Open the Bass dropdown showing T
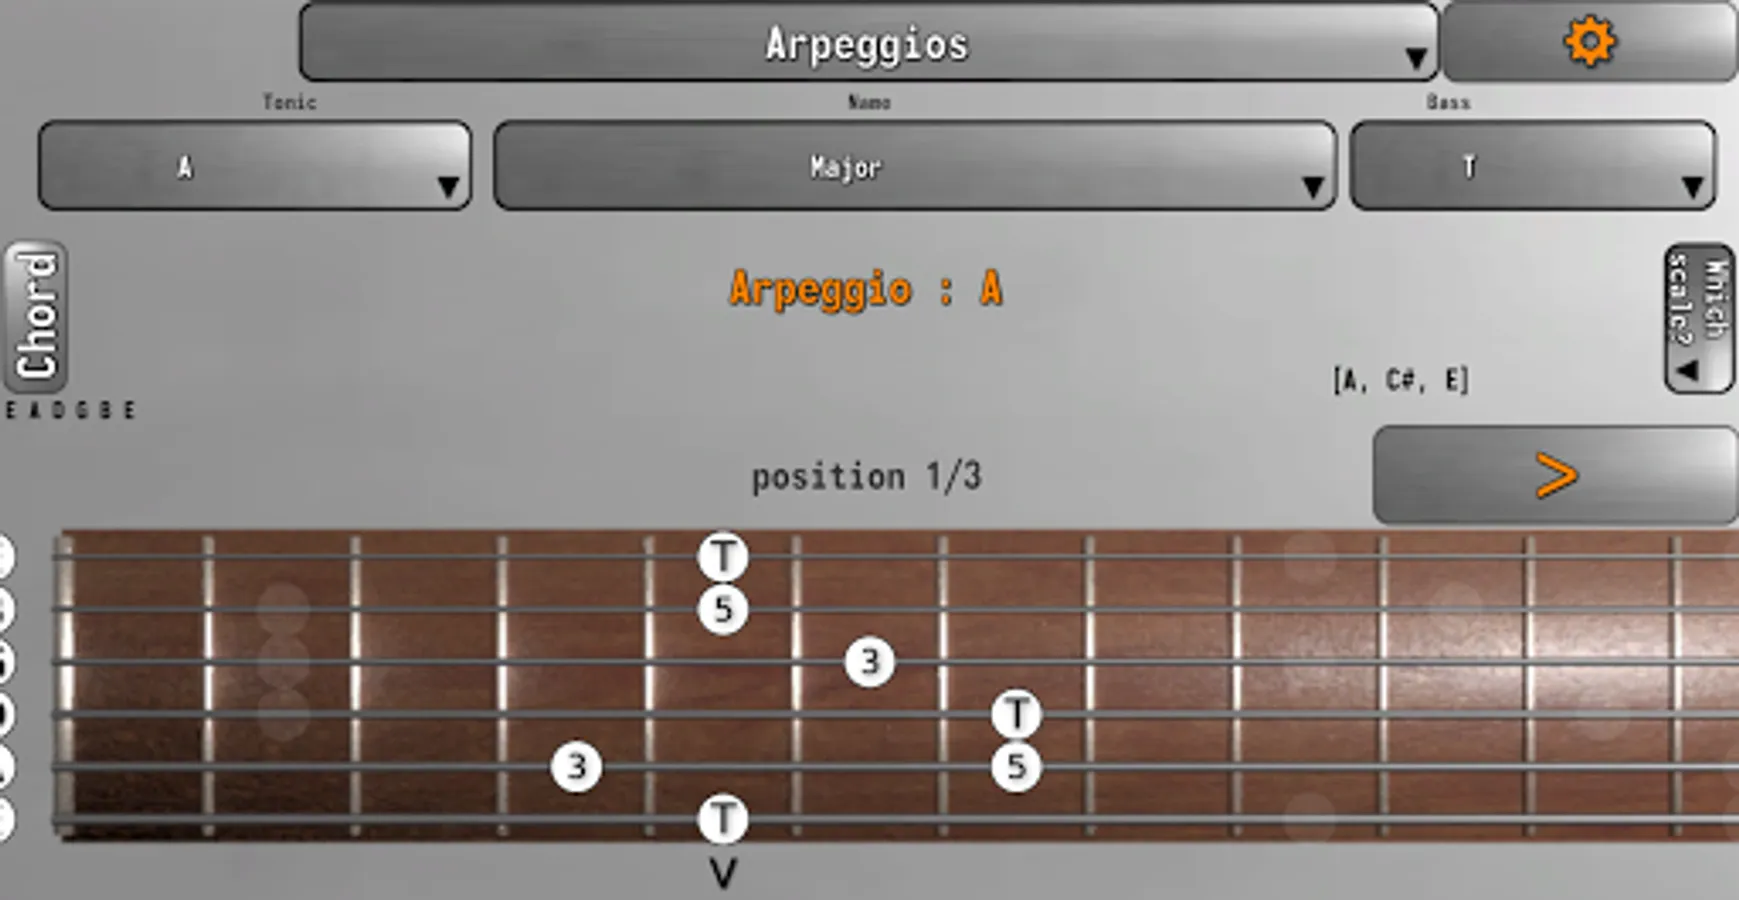This screenshot has width=1739, height=900. [x=1533, y=166]
